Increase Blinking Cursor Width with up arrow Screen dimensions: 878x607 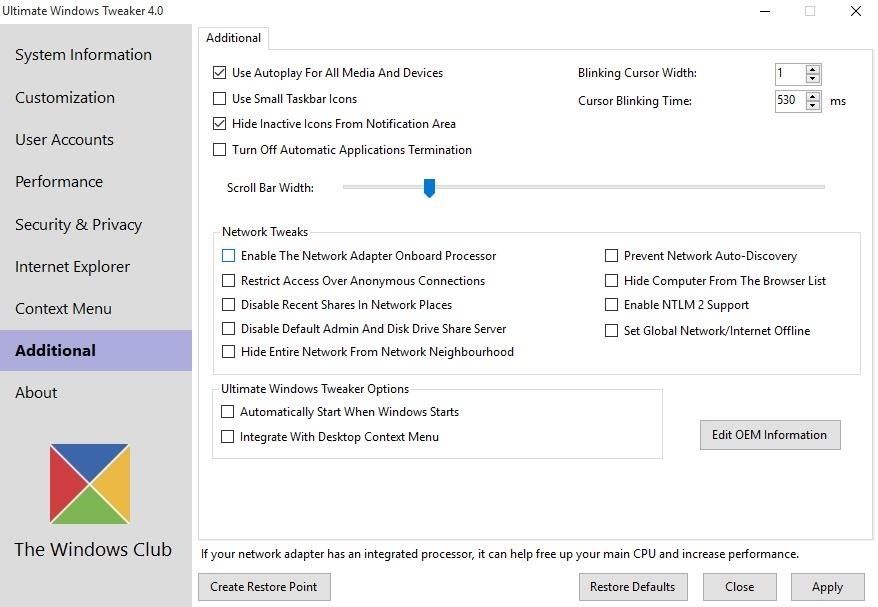[812, 69]
